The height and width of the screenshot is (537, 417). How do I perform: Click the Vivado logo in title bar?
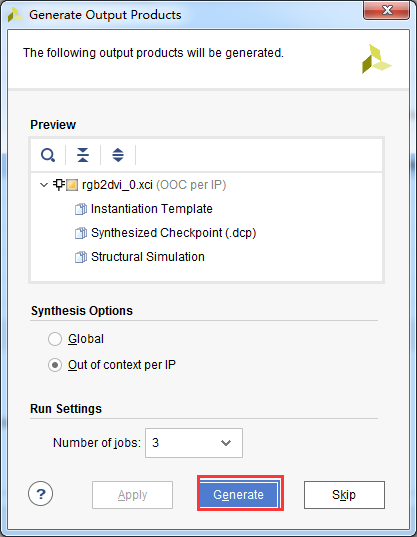(x=15, y=15)
